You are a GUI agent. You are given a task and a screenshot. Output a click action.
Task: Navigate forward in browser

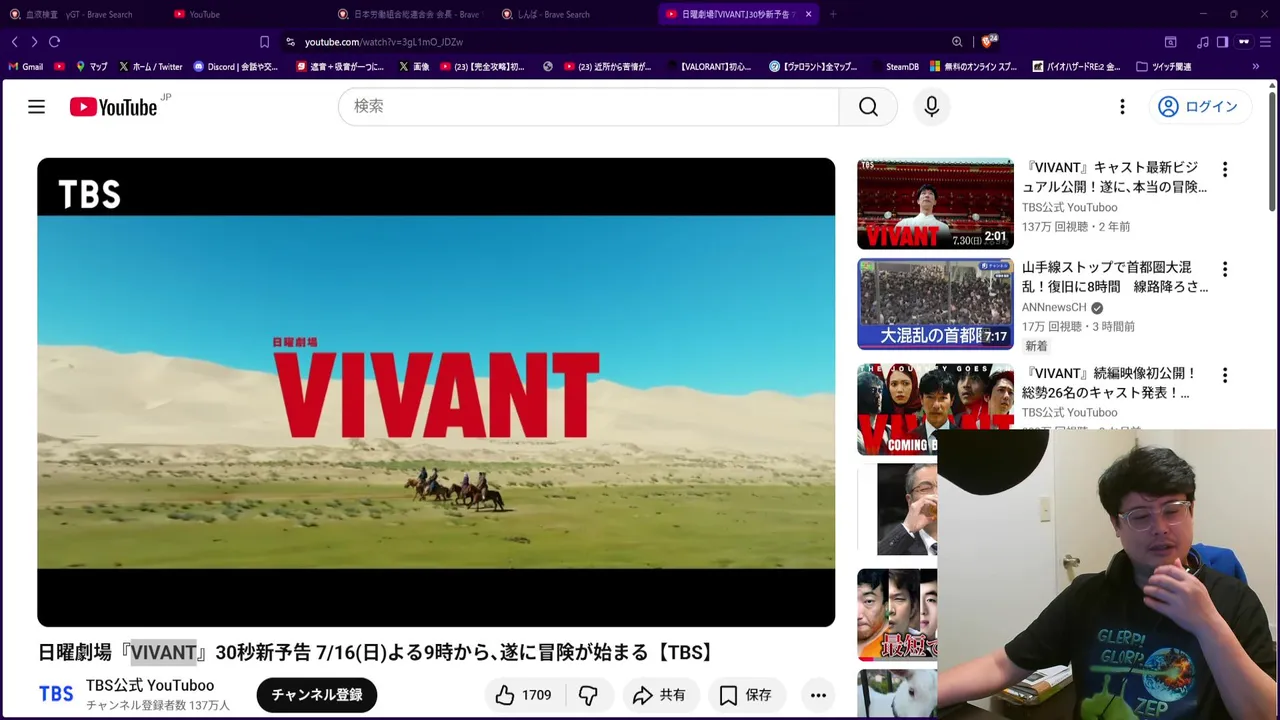pyautogui.click(x=34, y=42)
